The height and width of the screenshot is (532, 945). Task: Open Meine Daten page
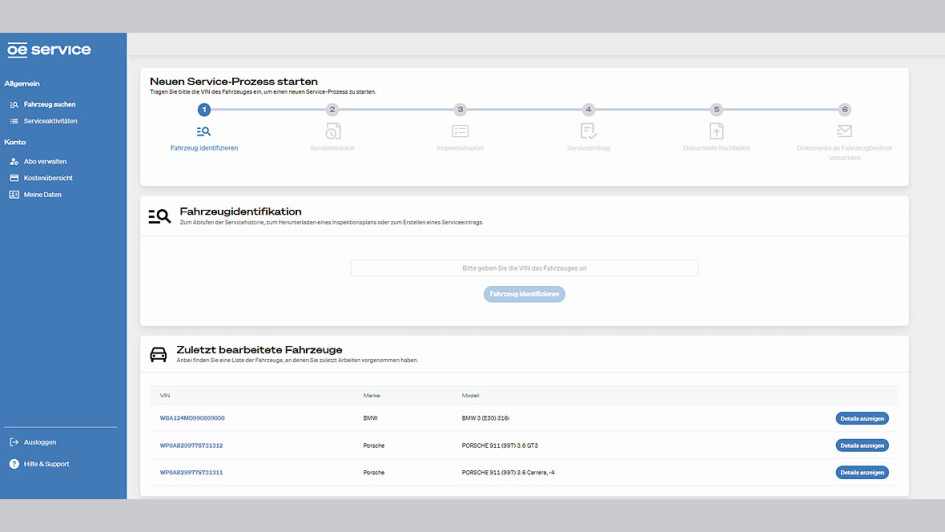point(42,195)
